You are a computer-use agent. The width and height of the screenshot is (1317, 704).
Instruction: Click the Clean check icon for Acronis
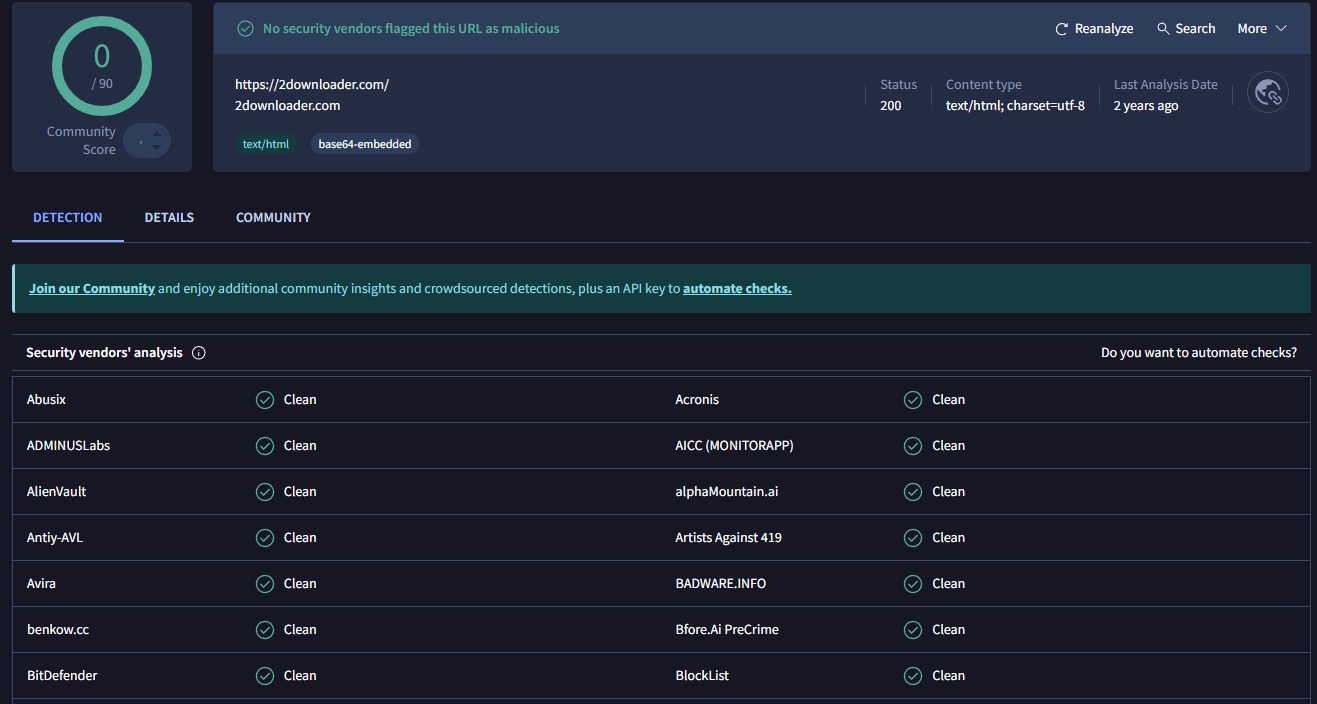pos(913,400)
